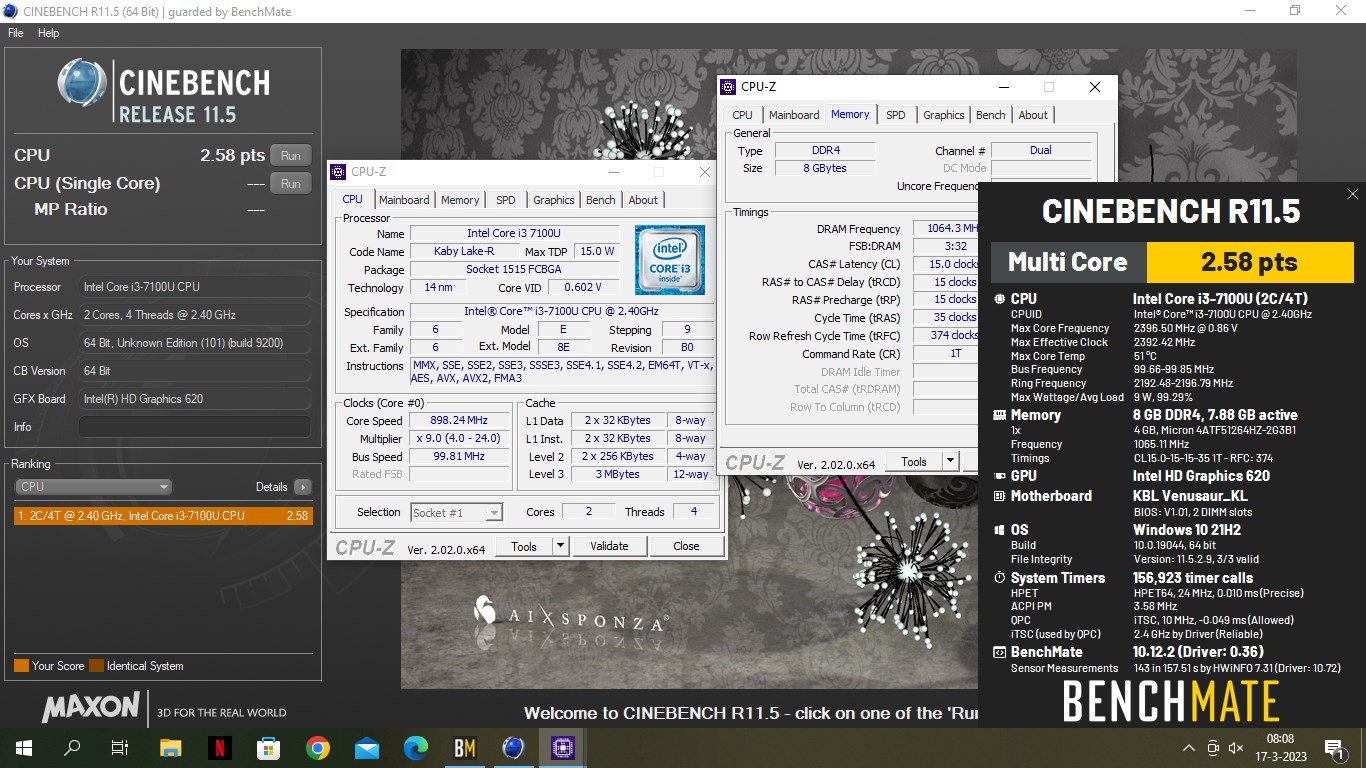This screenshot has height=768, width=1366.
Task: Click the Intel Core i3 inside logo
Action: [670, 260]
